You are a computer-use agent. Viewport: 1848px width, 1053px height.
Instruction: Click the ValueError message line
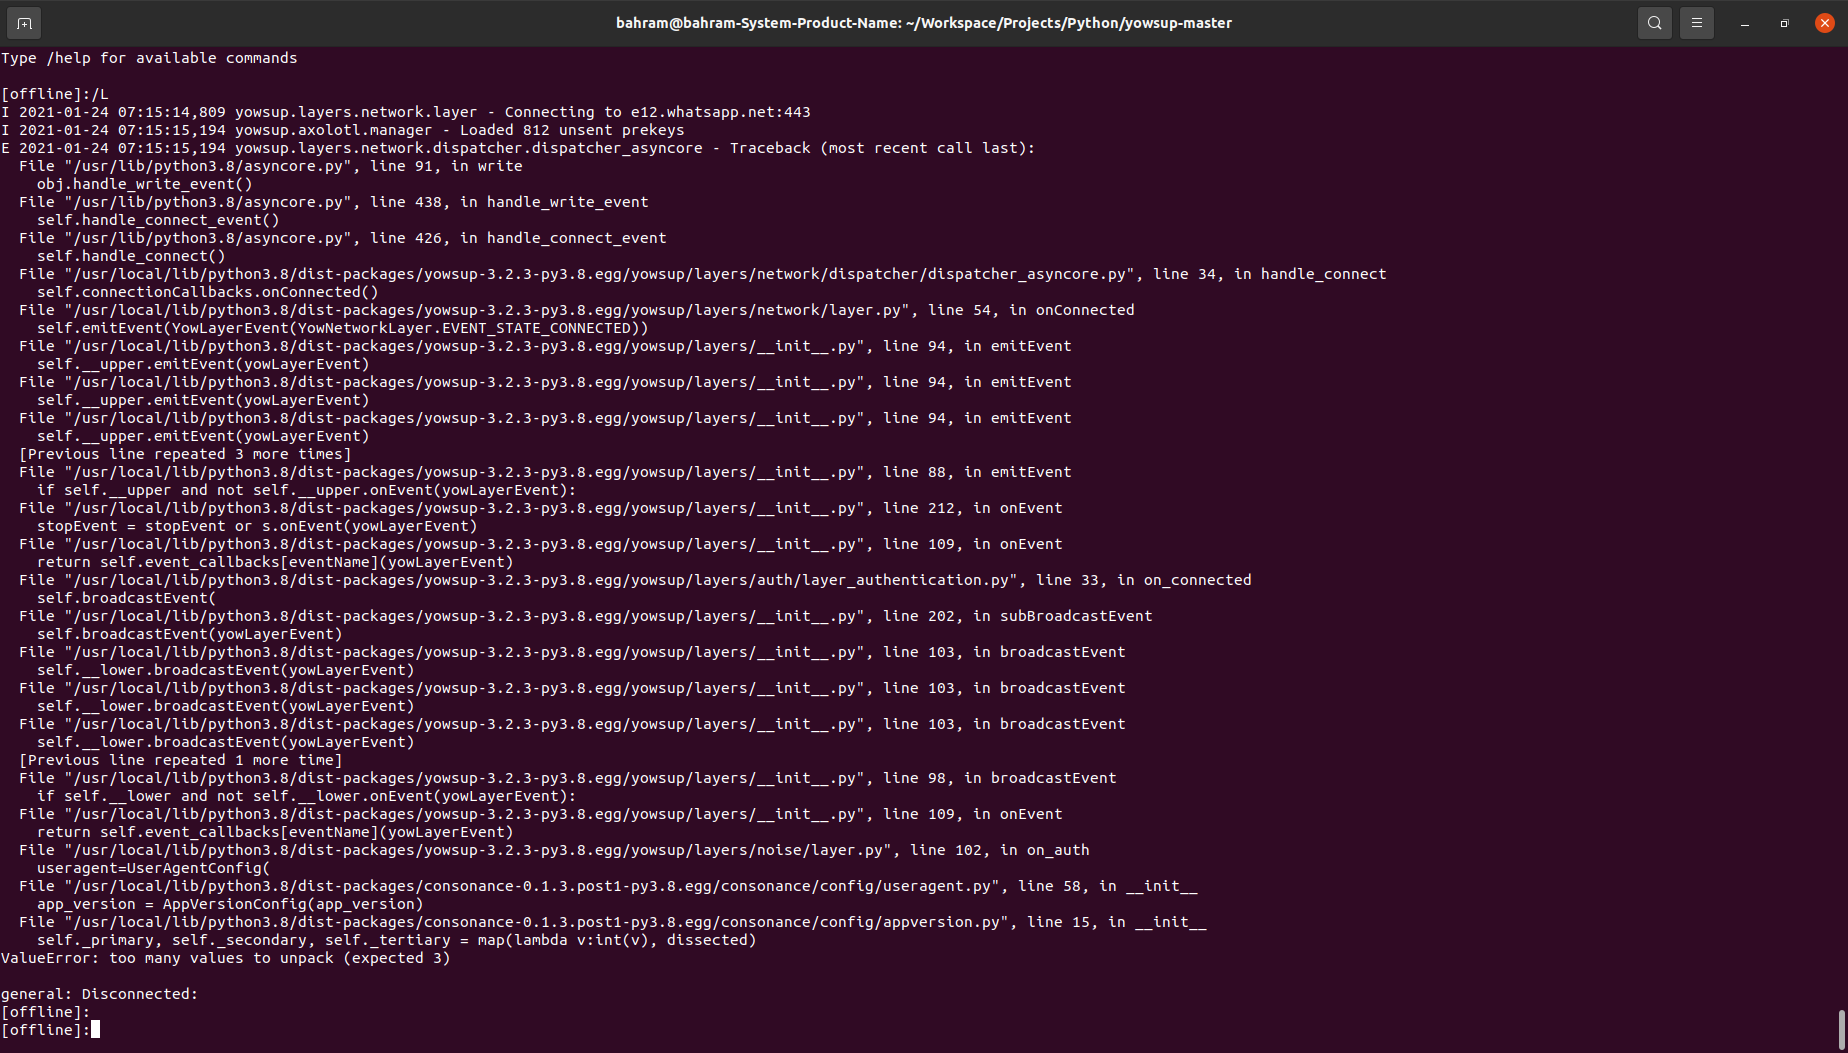click(225, 958)
